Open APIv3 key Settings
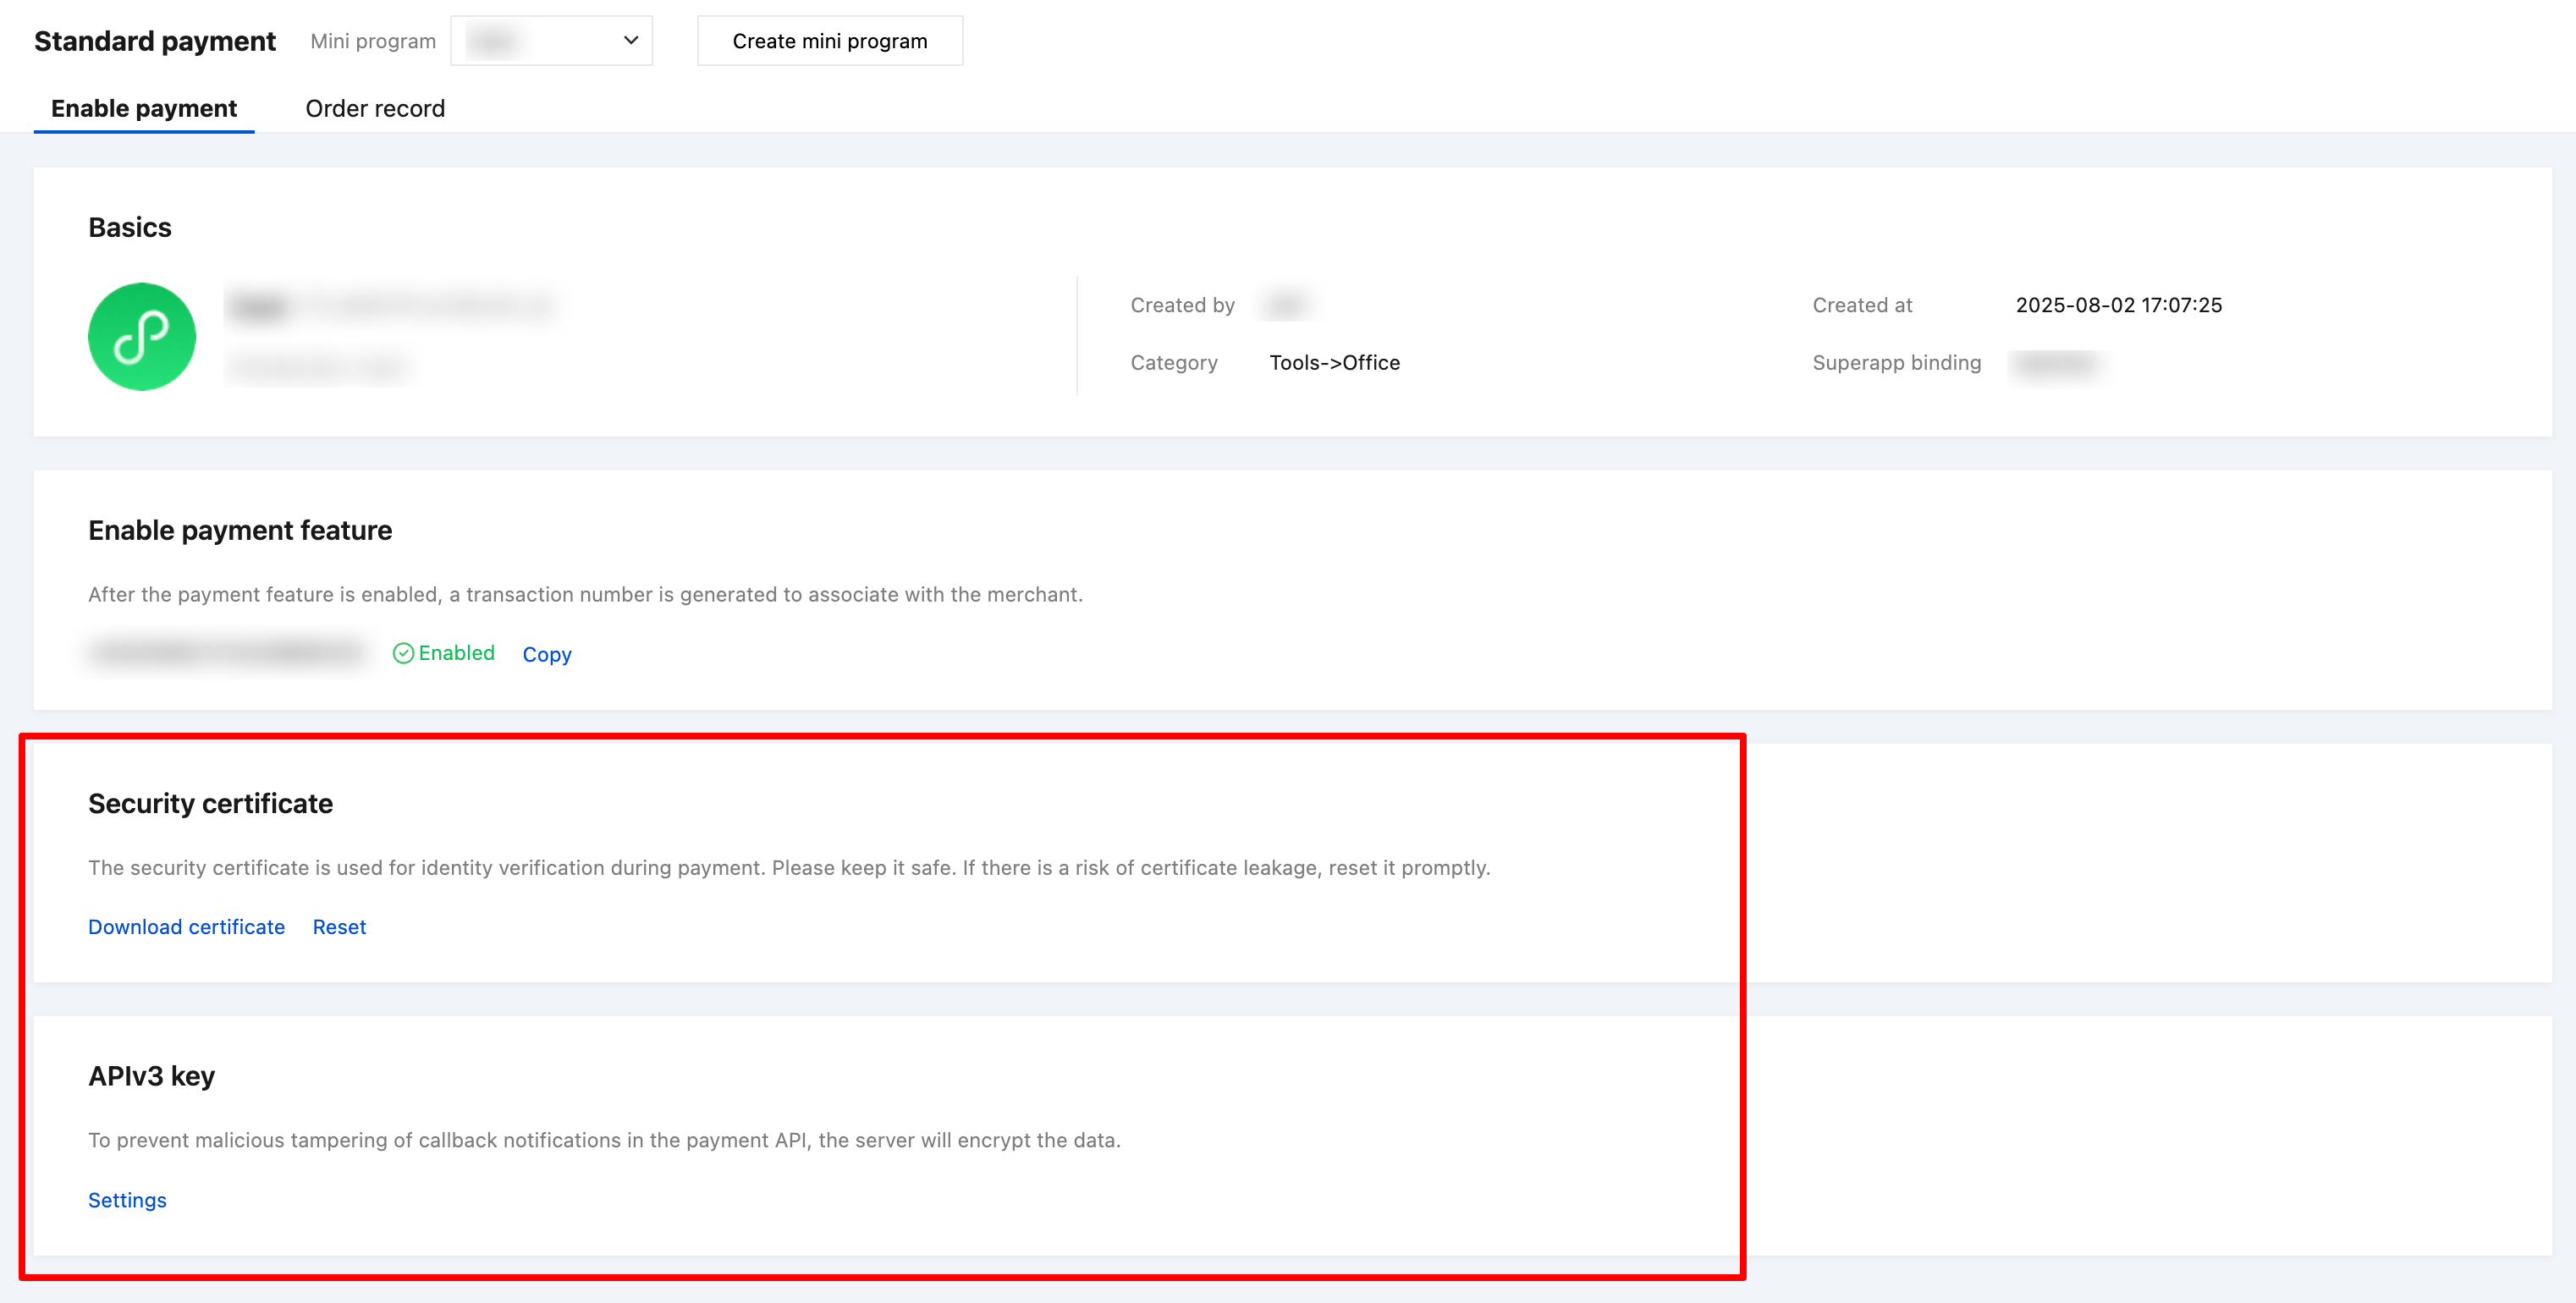 (x=127, y=1200)
